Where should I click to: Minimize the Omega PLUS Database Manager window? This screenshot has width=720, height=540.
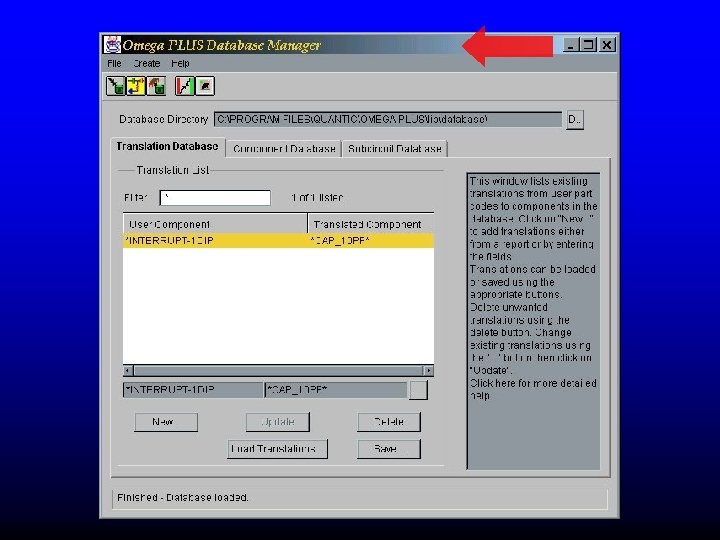tap(570, 45)
